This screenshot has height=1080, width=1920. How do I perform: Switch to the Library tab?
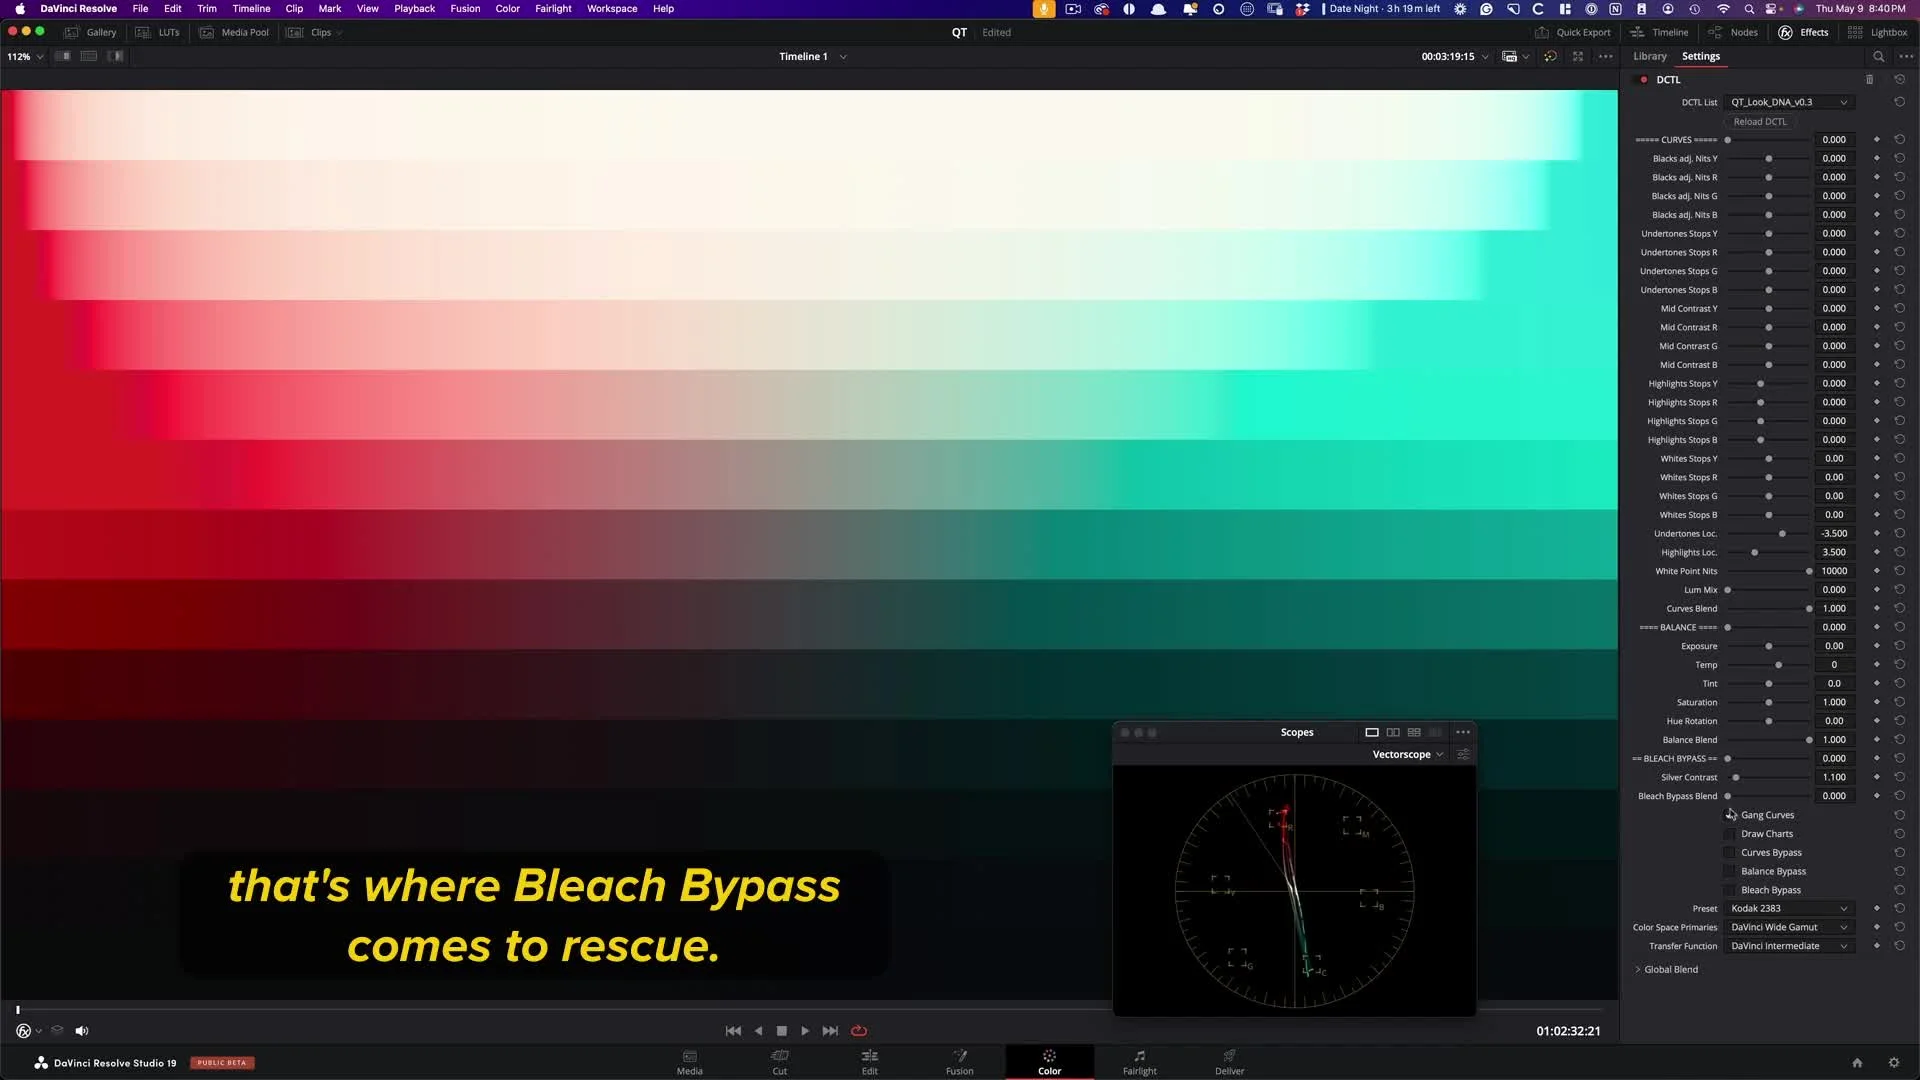point(1650,57)
